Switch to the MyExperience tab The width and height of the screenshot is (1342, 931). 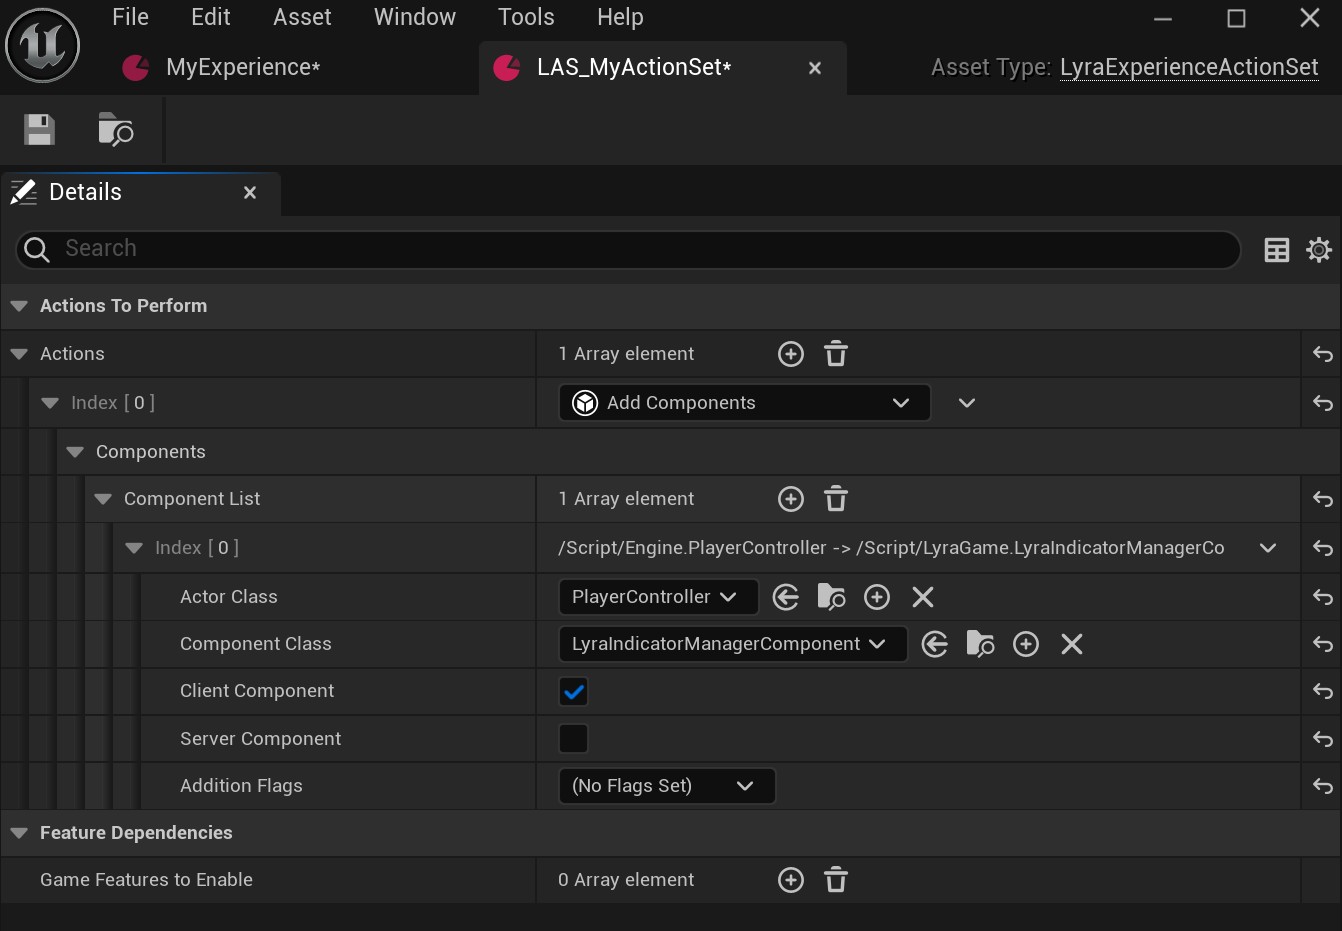(x=242, y=67)
